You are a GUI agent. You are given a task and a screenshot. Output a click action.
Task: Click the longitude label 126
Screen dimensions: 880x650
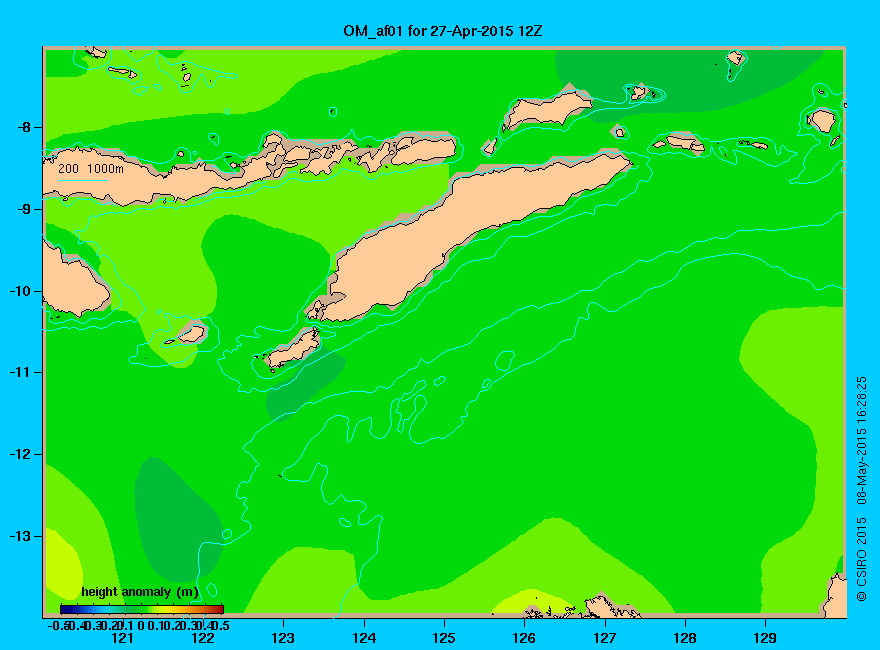click(x=524, y=638)
